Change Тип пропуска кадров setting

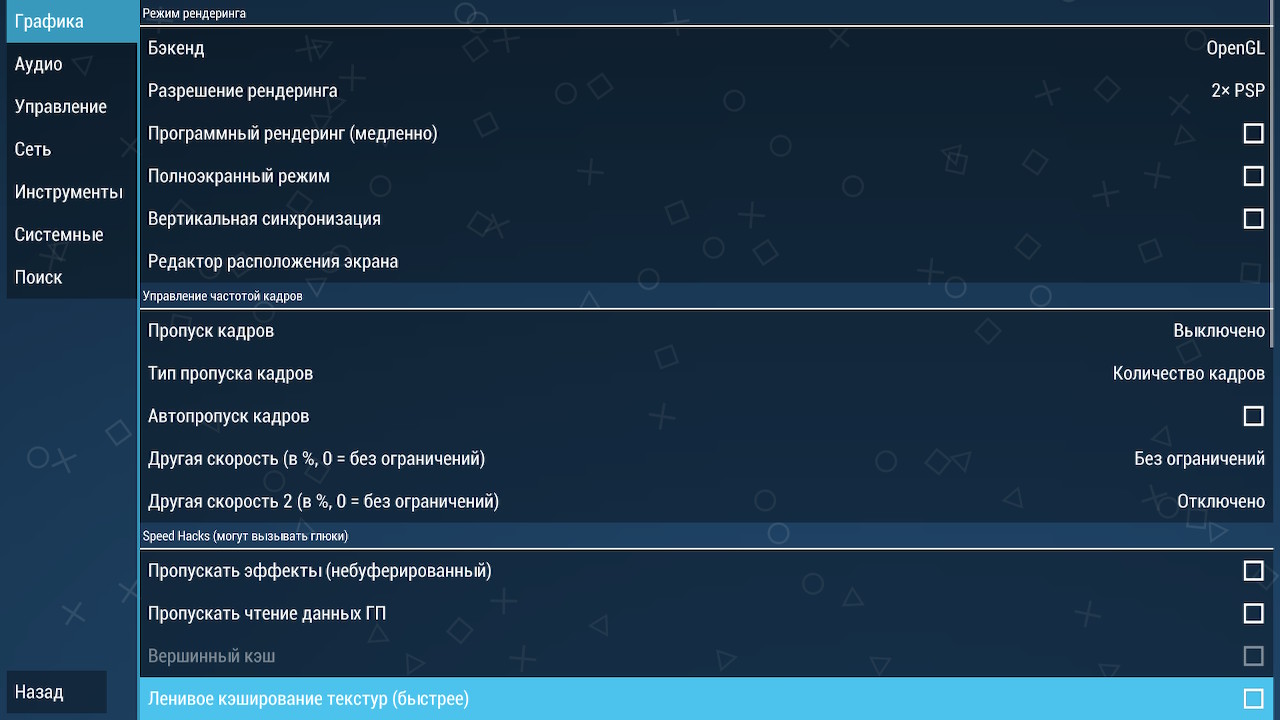[706, 374]
